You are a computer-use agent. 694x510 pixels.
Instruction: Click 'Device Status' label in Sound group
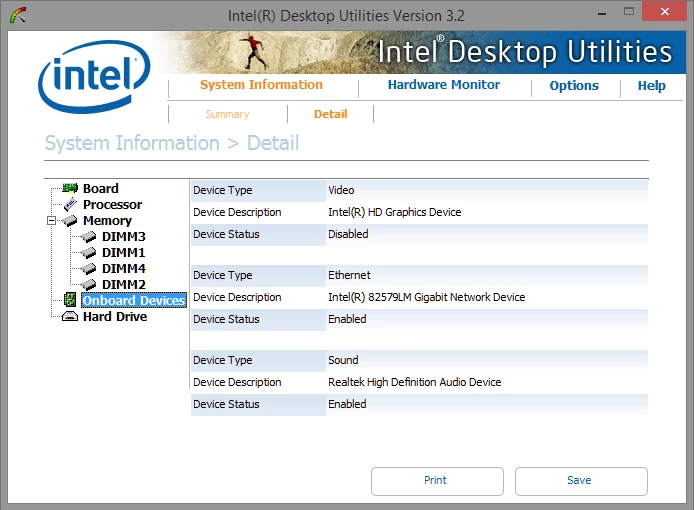226,404
